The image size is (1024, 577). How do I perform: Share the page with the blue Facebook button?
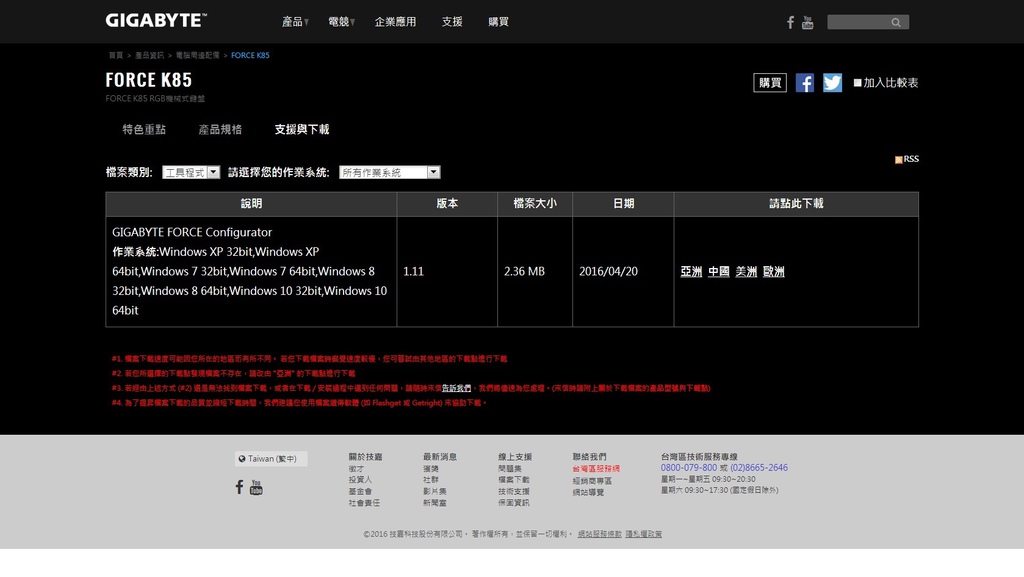click(x=805, y=83)
